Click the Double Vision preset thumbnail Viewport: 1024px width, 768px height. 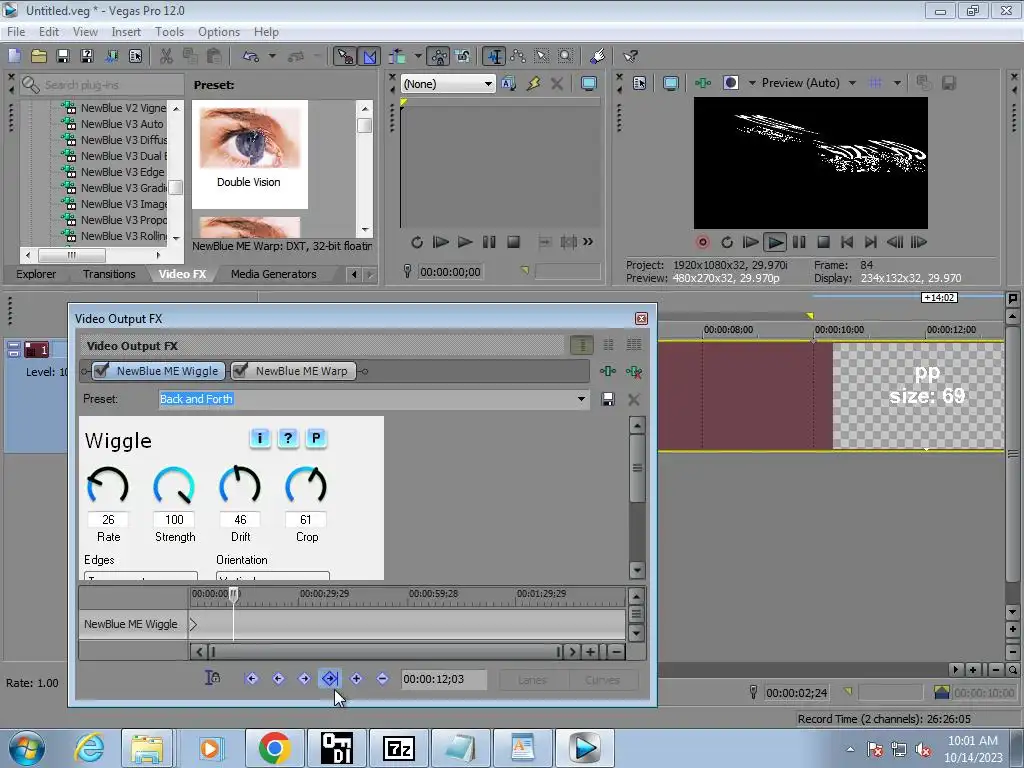click(249, 154)
